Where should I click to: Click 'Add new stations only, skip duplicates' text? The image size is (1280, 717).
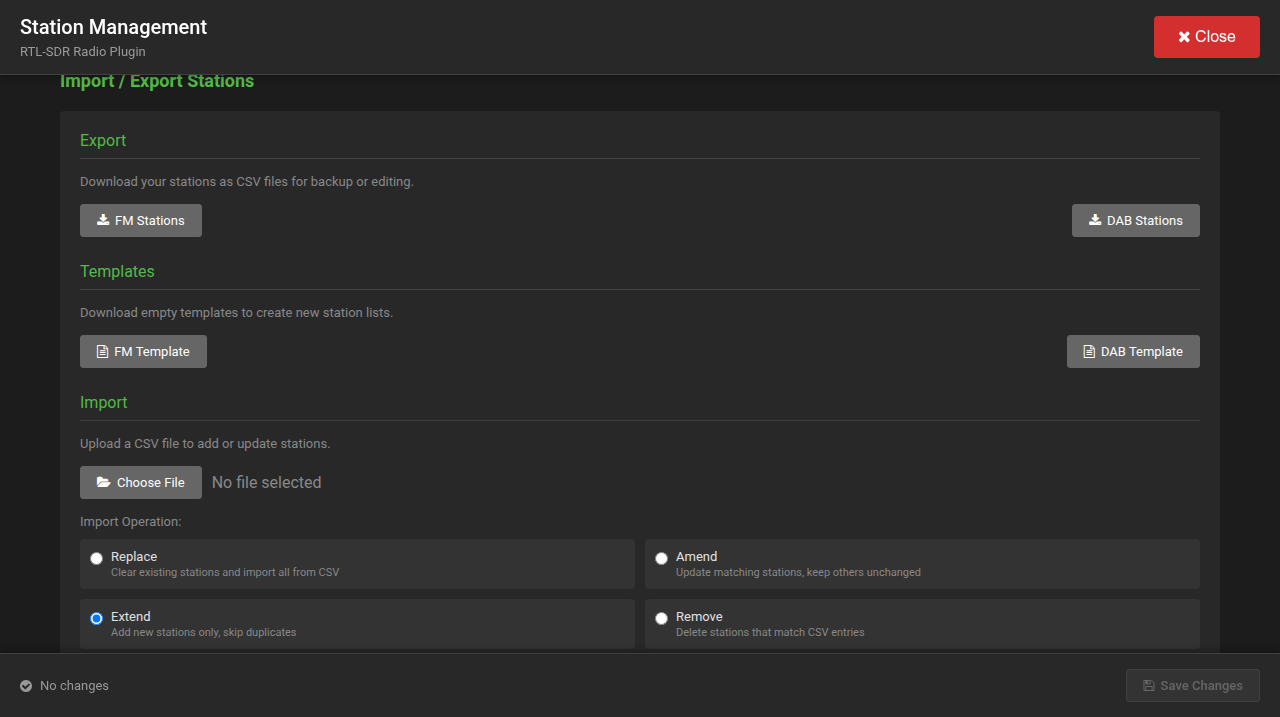click(x=204, y=633)
